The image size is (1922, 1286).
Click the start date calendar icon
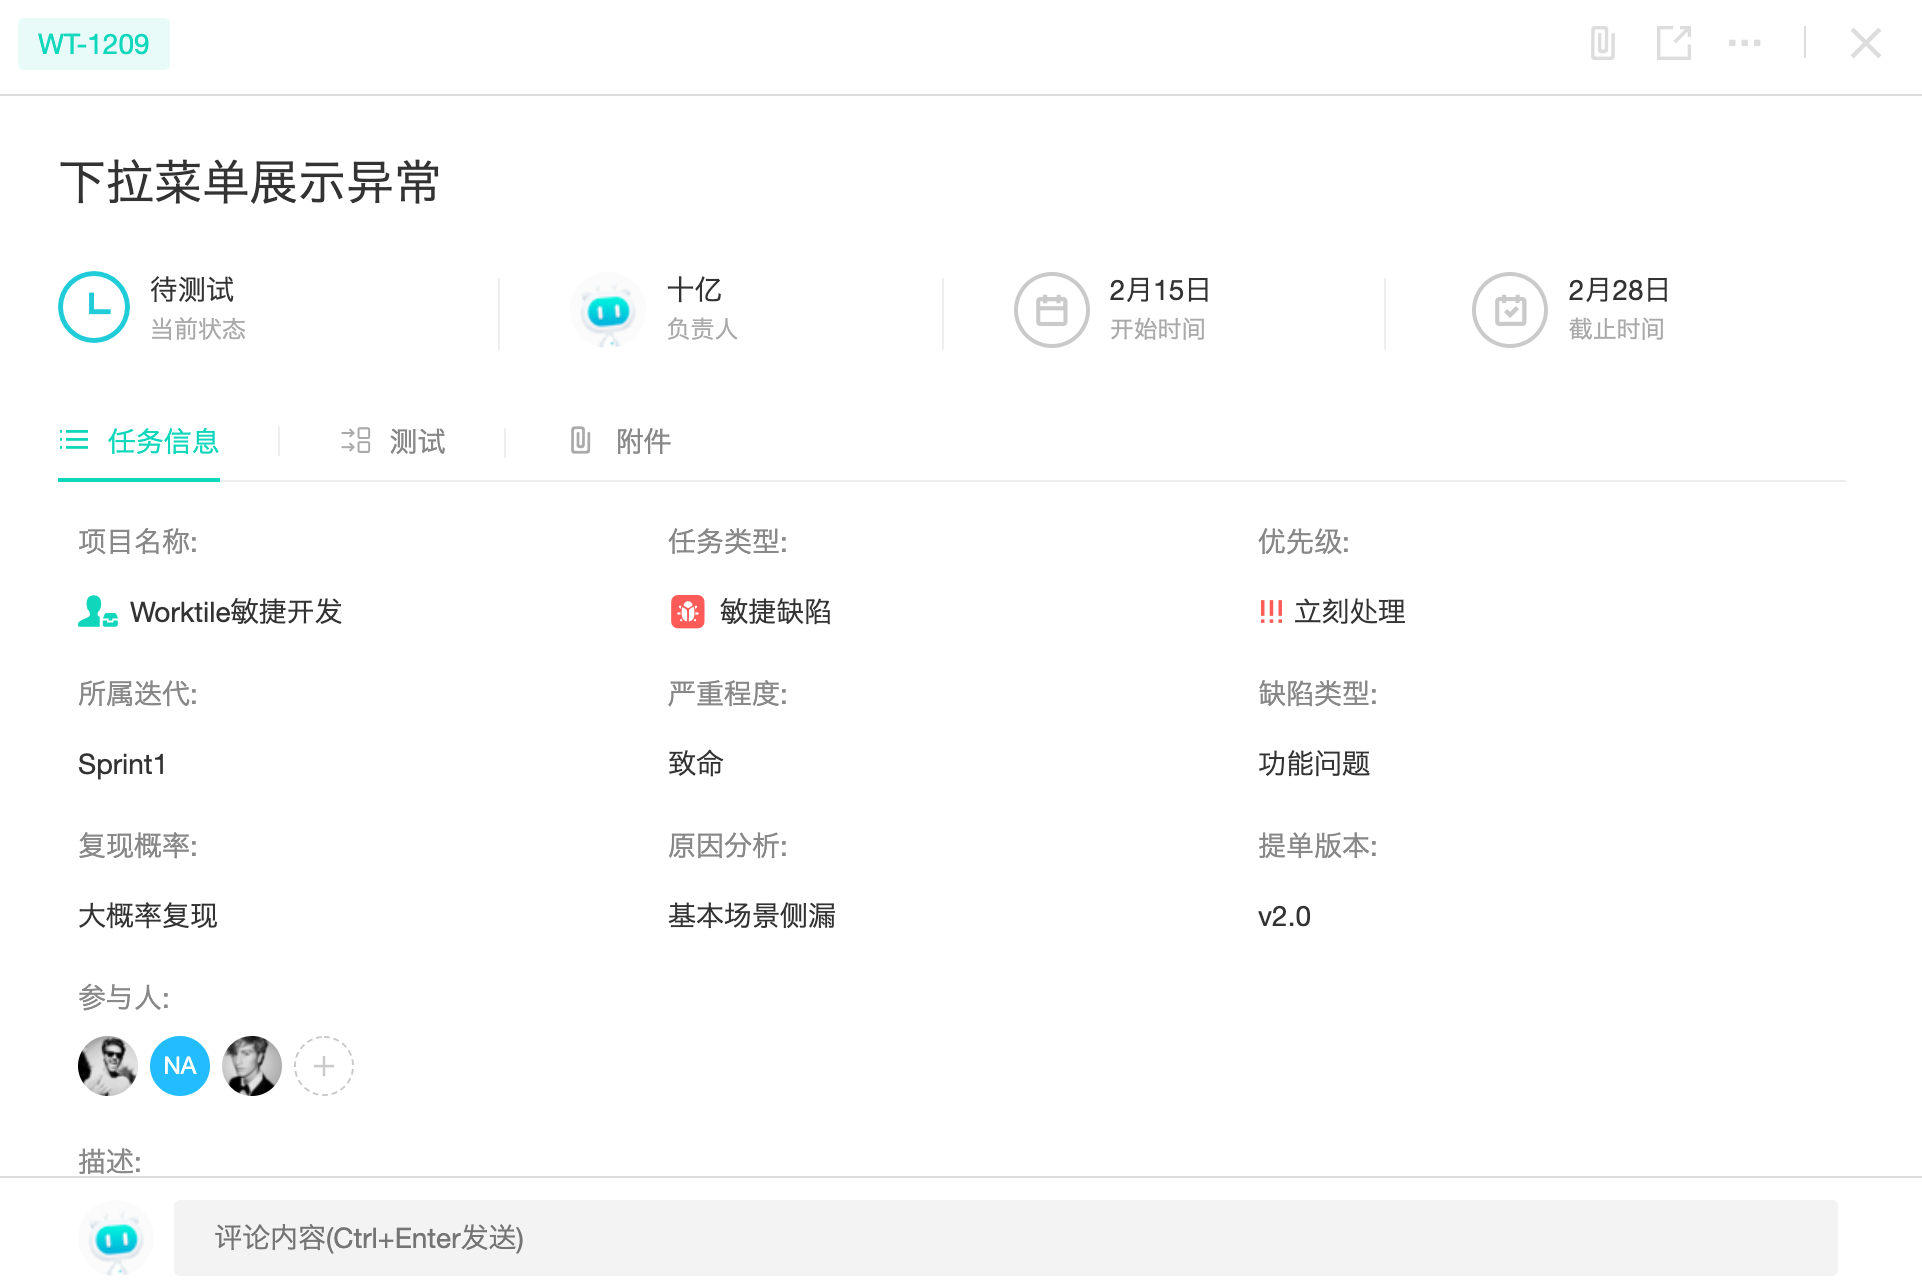(x=1051, y=310)
